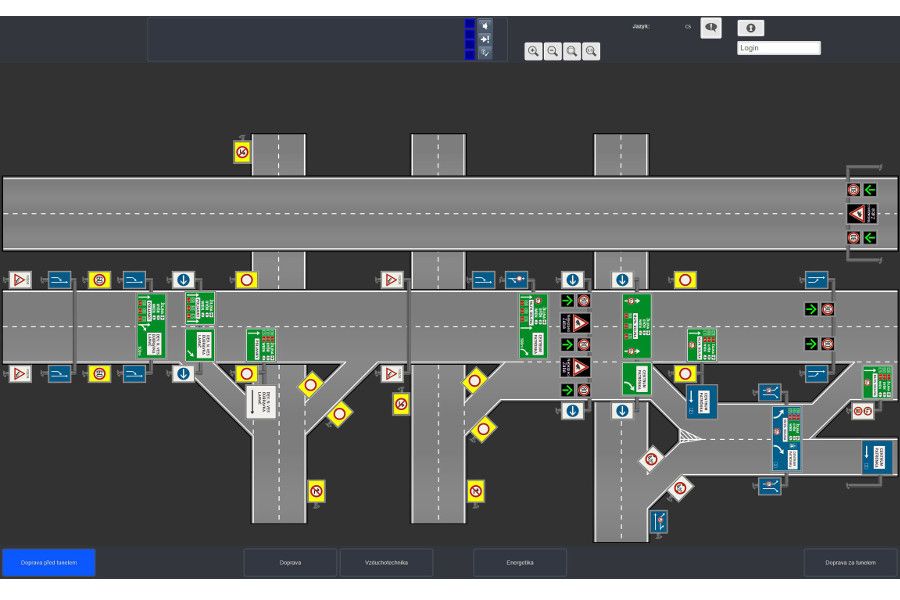The width and height of the screenshot is (900, 600).
Task: Select the zoom in magnifier tool
Action: pos(534,50)
